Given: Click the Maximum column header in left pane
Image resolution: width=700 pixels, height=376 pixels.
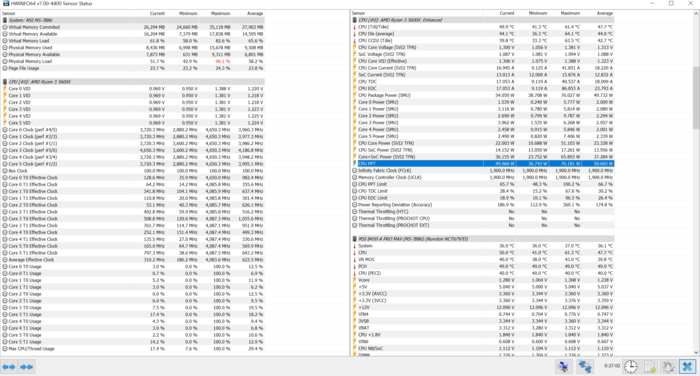Looking at the screenshot, I should [215, 13].
